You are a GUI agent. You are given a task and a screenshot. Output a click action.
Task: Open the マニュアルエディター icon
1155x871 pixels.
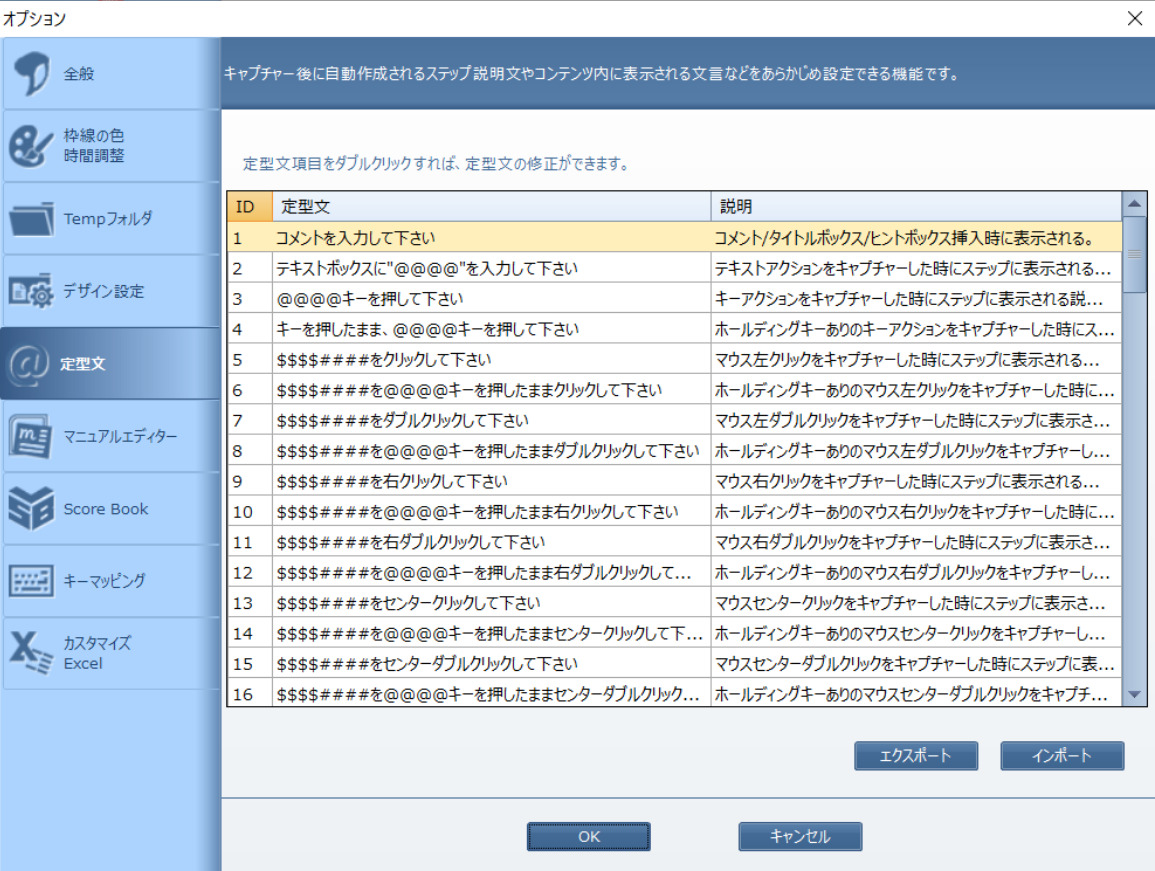(x=32, y=437)
